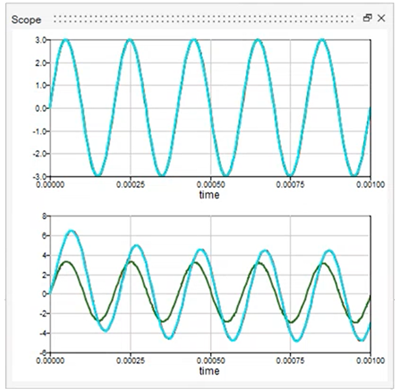Screen dimensions: 400x392
Task: Click the 8 label on the bottom plot's y-axis
Action: click(x=45, y=216)
